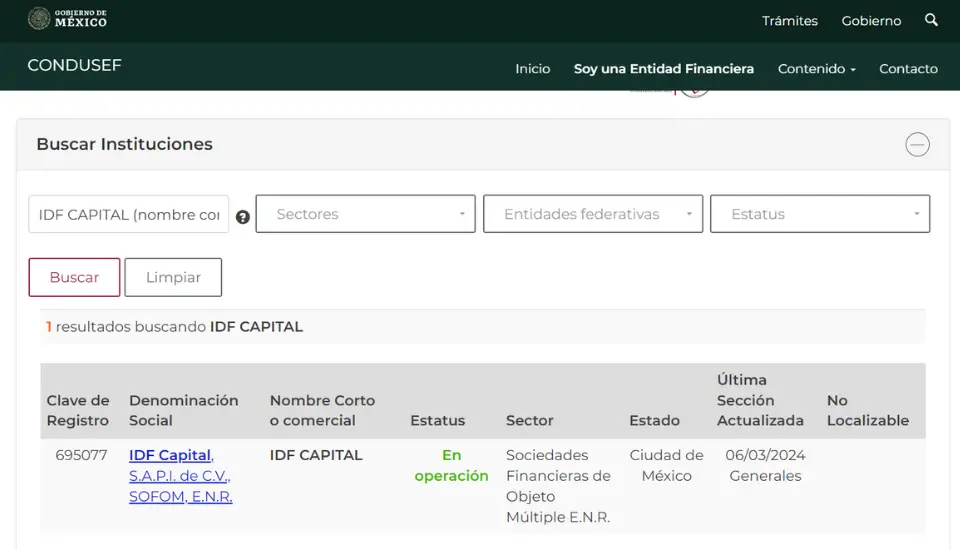The width and height of the screenshot is (960, 550).
Task: Click the No Localizable column header
Action: [868, 410]
